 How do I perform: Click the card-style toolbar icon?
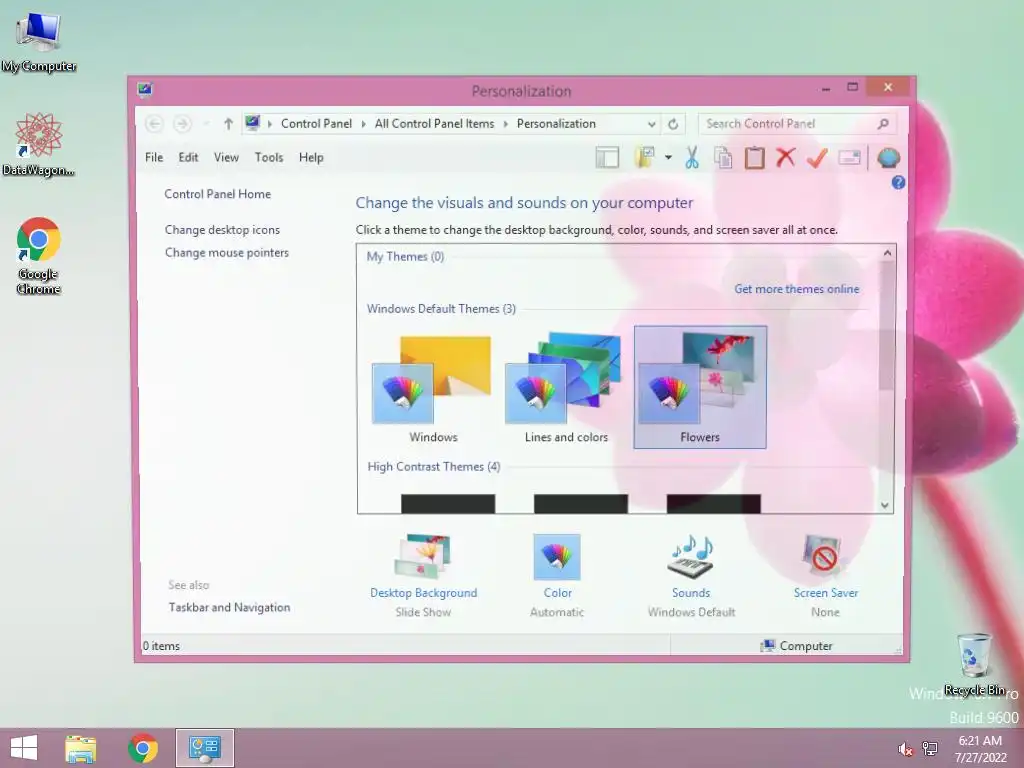(x=849, y=157)
